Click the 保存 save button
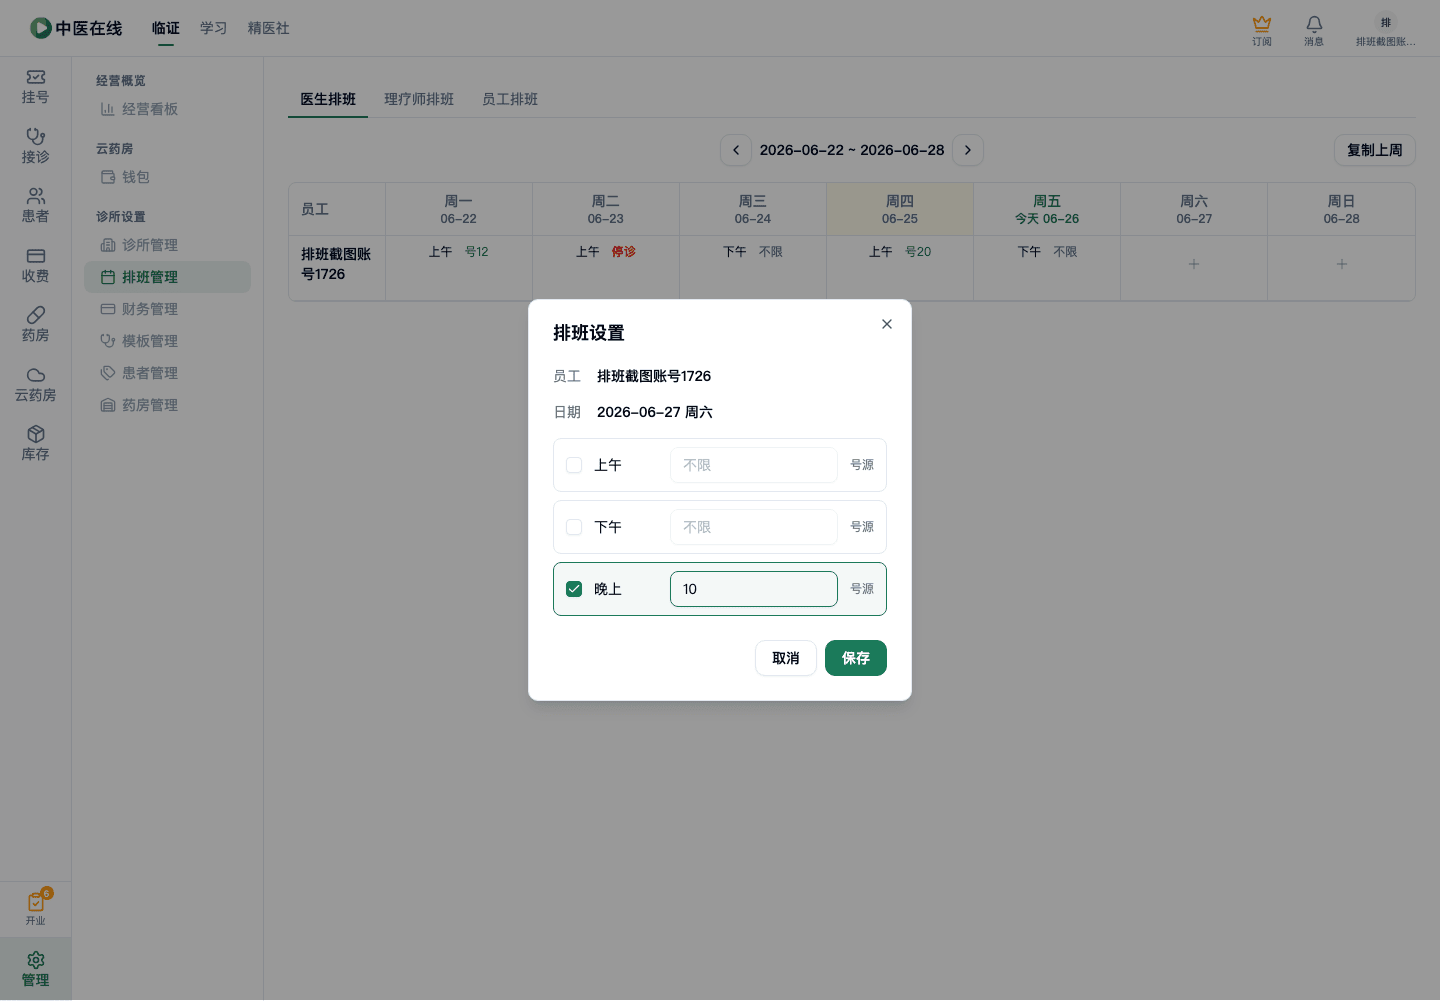Viewport: 1440px width, 1001px height. tap(856, 658)
